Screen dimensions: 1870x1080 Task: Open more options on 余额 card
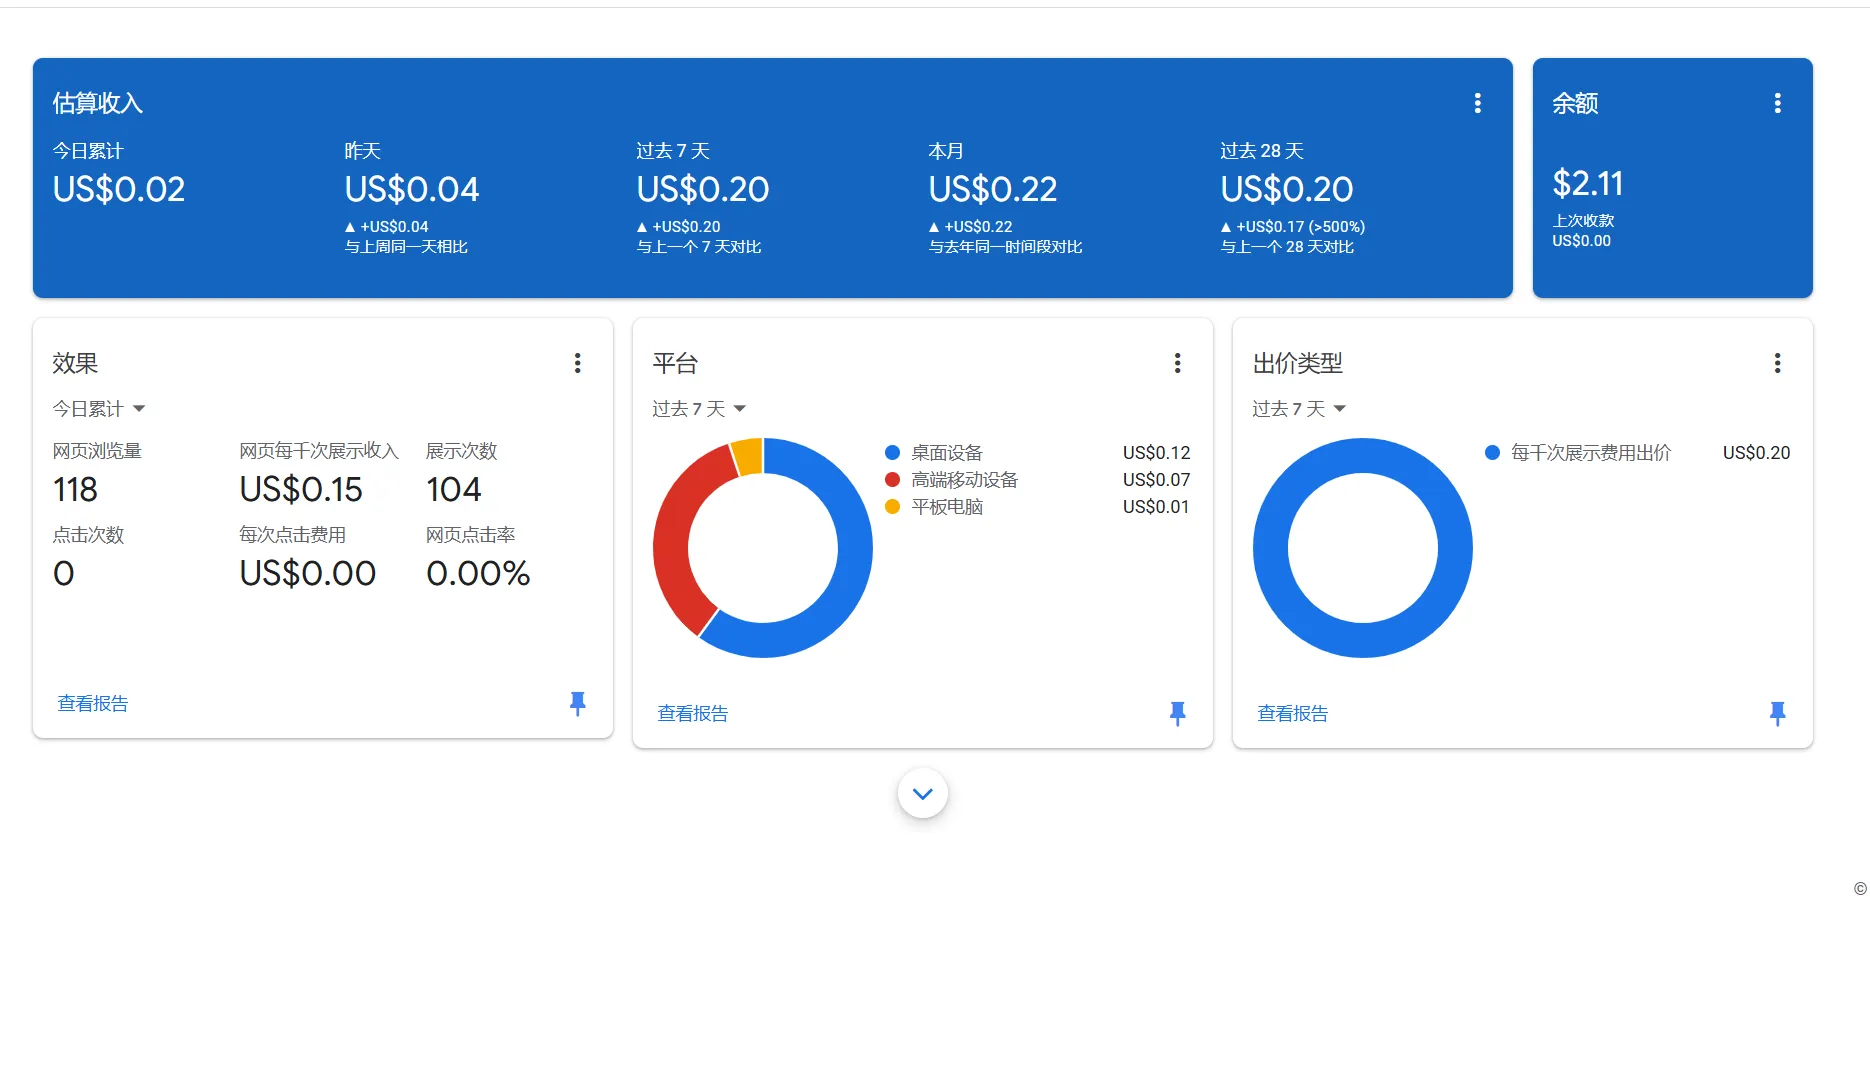pyautogui.click(x=1777, y=103)
